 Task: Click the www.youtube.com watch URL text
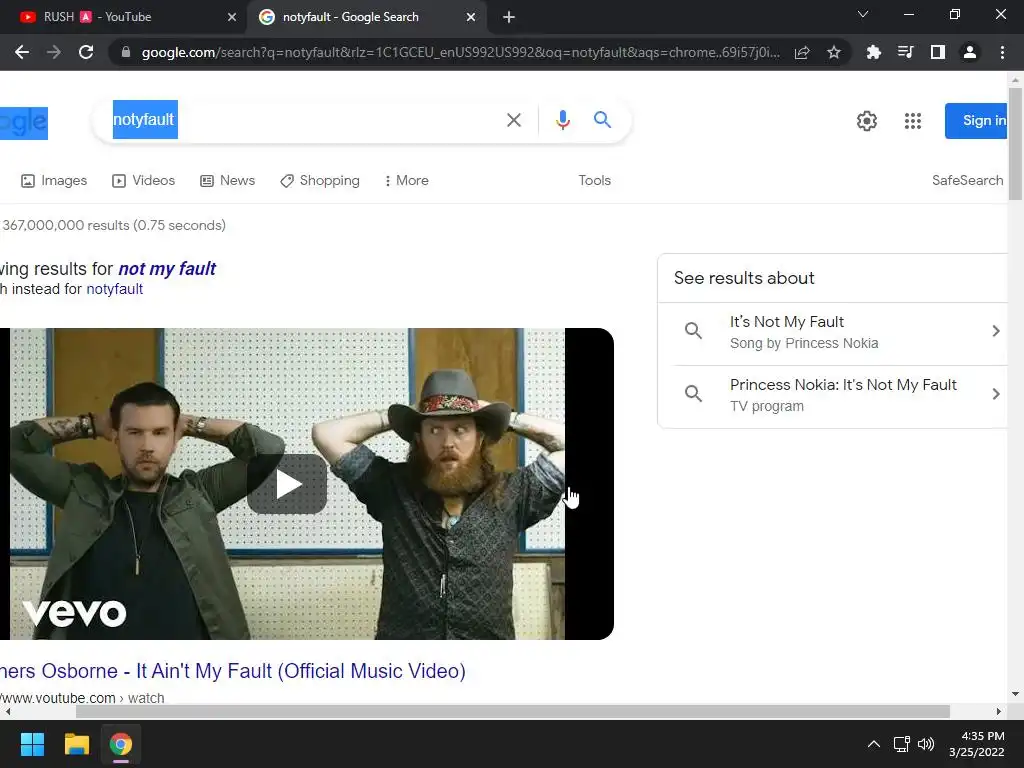click(x=82, y=697)
